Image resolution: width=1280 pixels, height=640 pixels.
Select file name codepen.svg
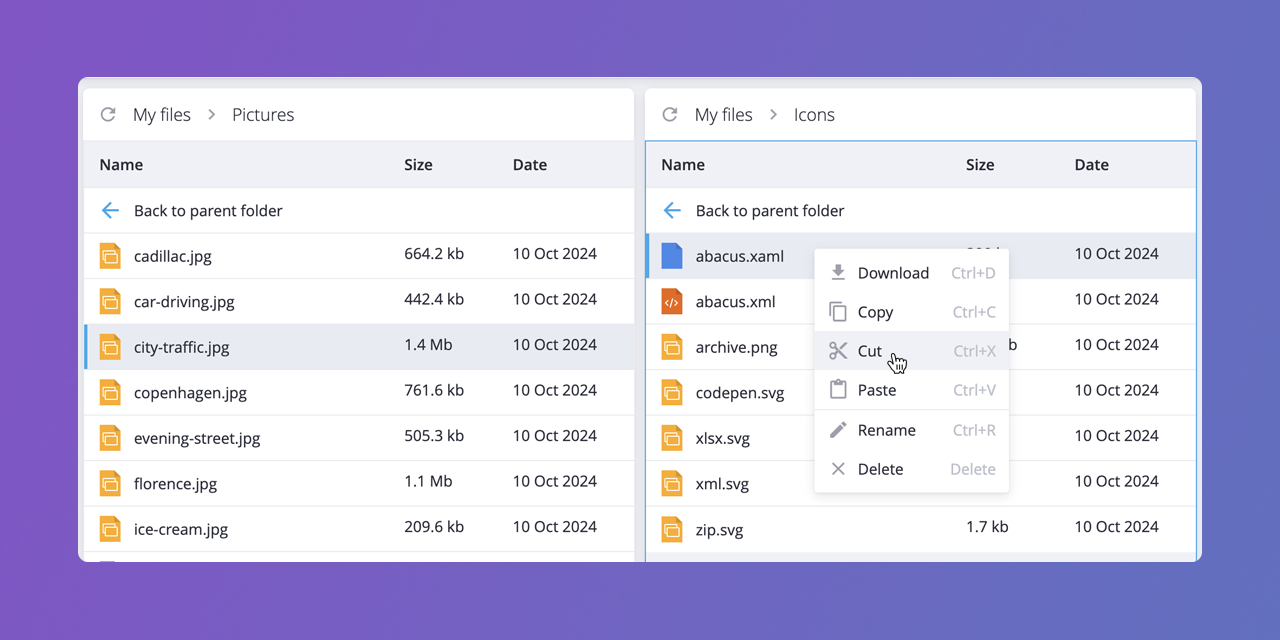[x=740, y=392]
